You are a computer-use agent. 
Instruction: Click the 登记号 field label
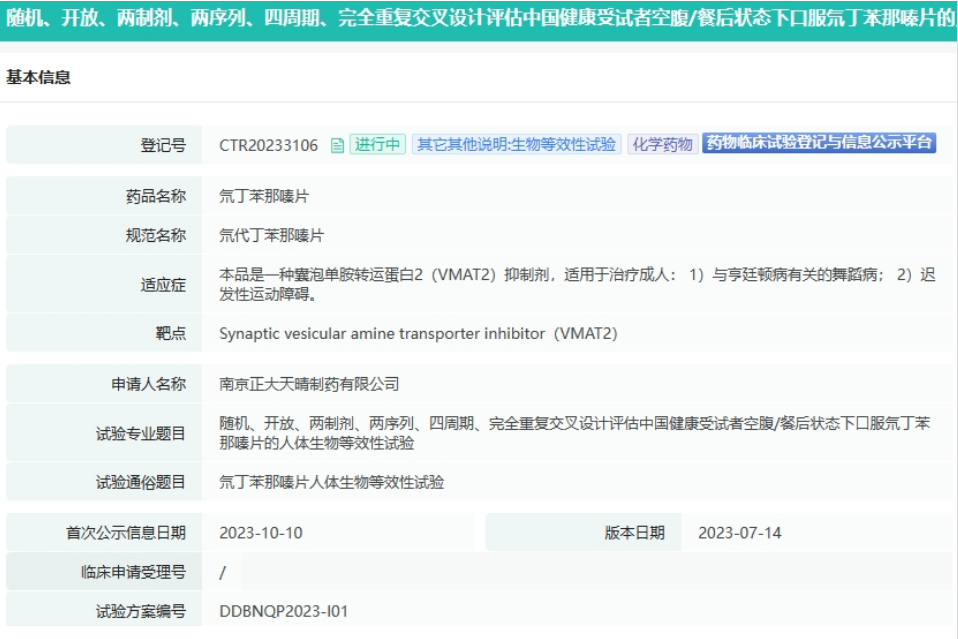163,145
